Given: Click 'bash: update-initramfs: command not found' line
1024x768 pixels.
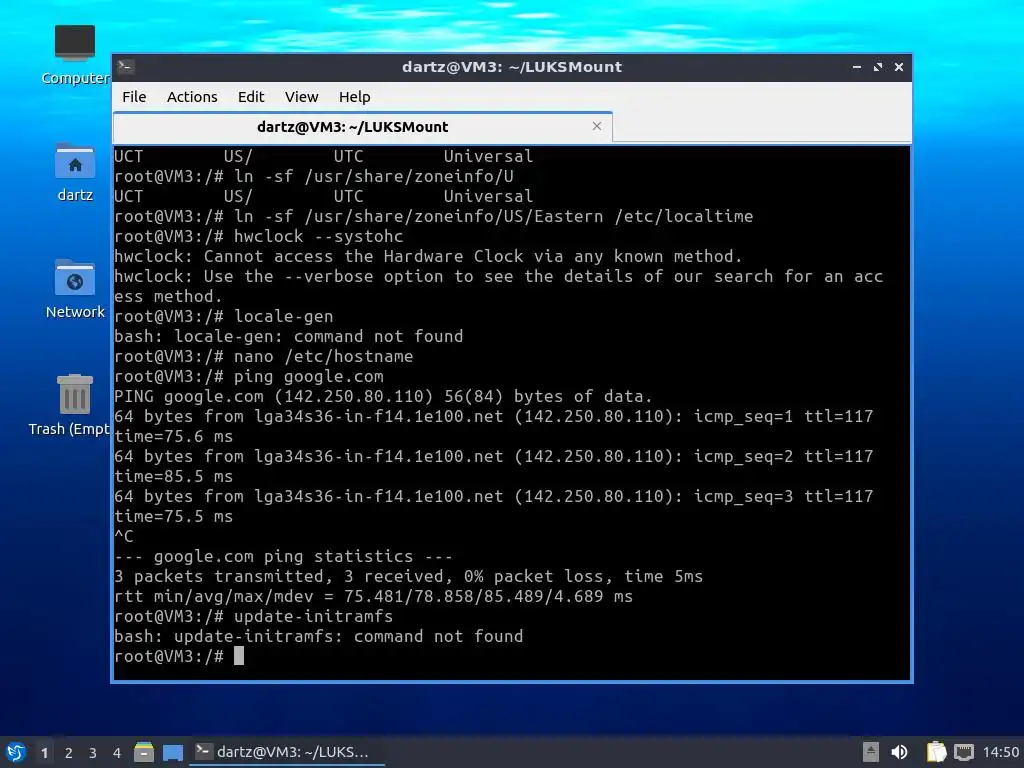Looking at the screenshot, I should click(x=319, y=636).
